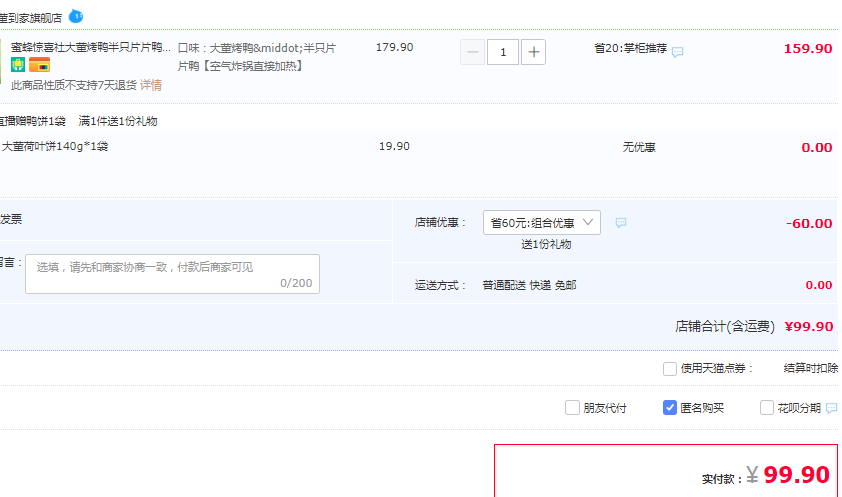The height and width of the screenshot is (497, 842).
Task: Check the 朋友代付 option
Action: pos(572,408)
